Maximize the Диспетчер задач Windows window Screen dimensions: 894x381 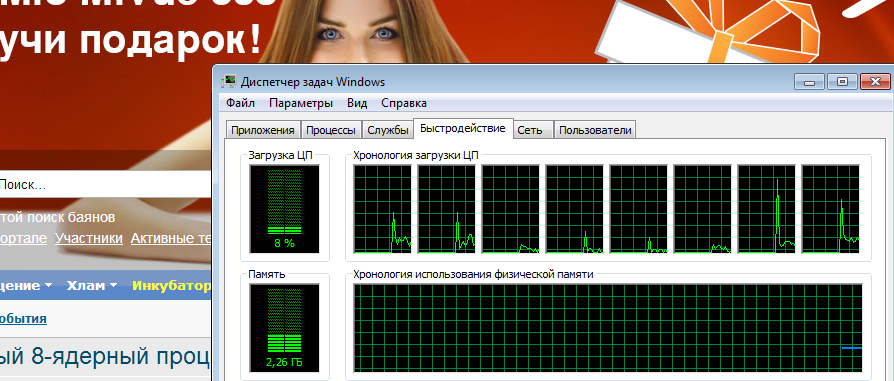[x=842, y=82]
